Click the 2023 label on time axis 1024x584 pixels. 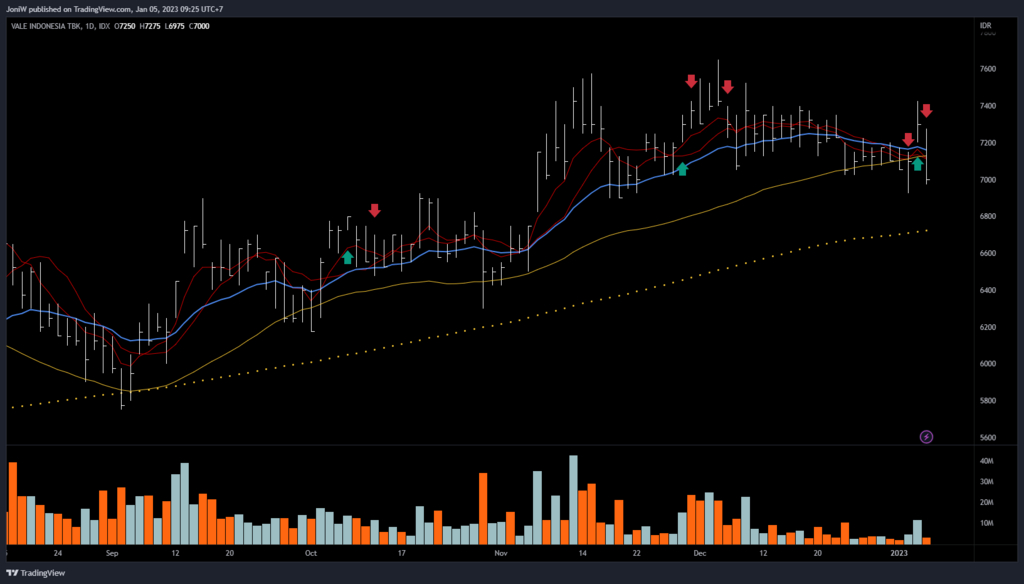pyautogui.click(x=899, y=552)
